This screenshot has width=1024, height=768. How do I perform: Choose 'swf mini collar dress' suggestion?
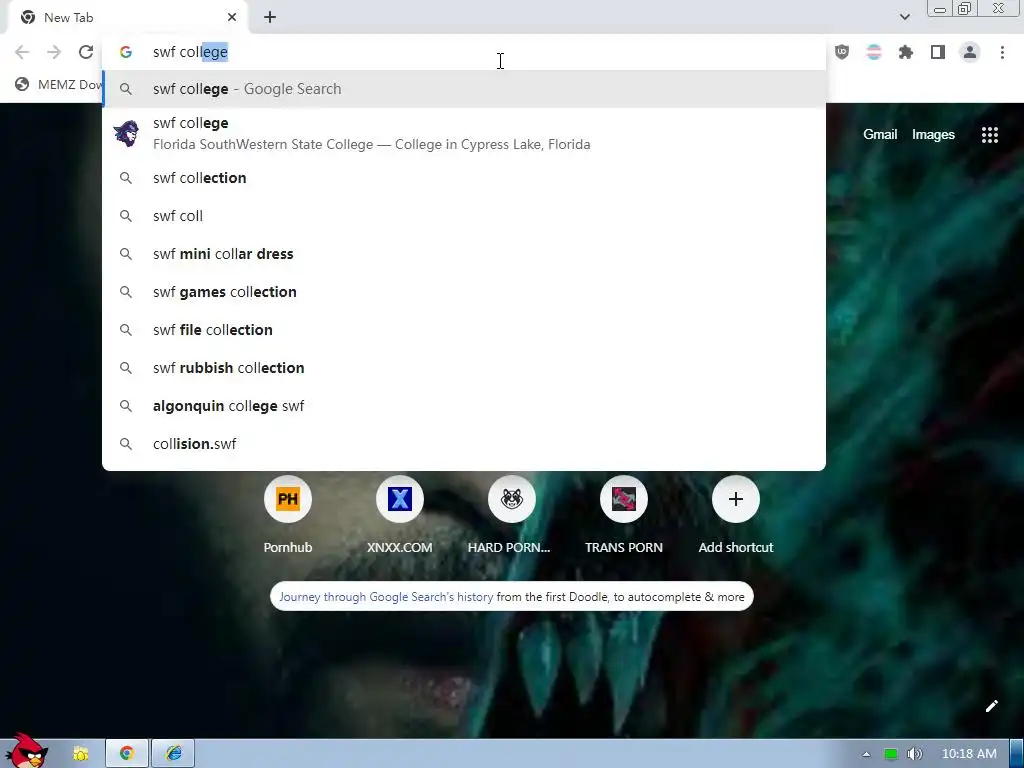pyautogui.click(x=464, y=254)
